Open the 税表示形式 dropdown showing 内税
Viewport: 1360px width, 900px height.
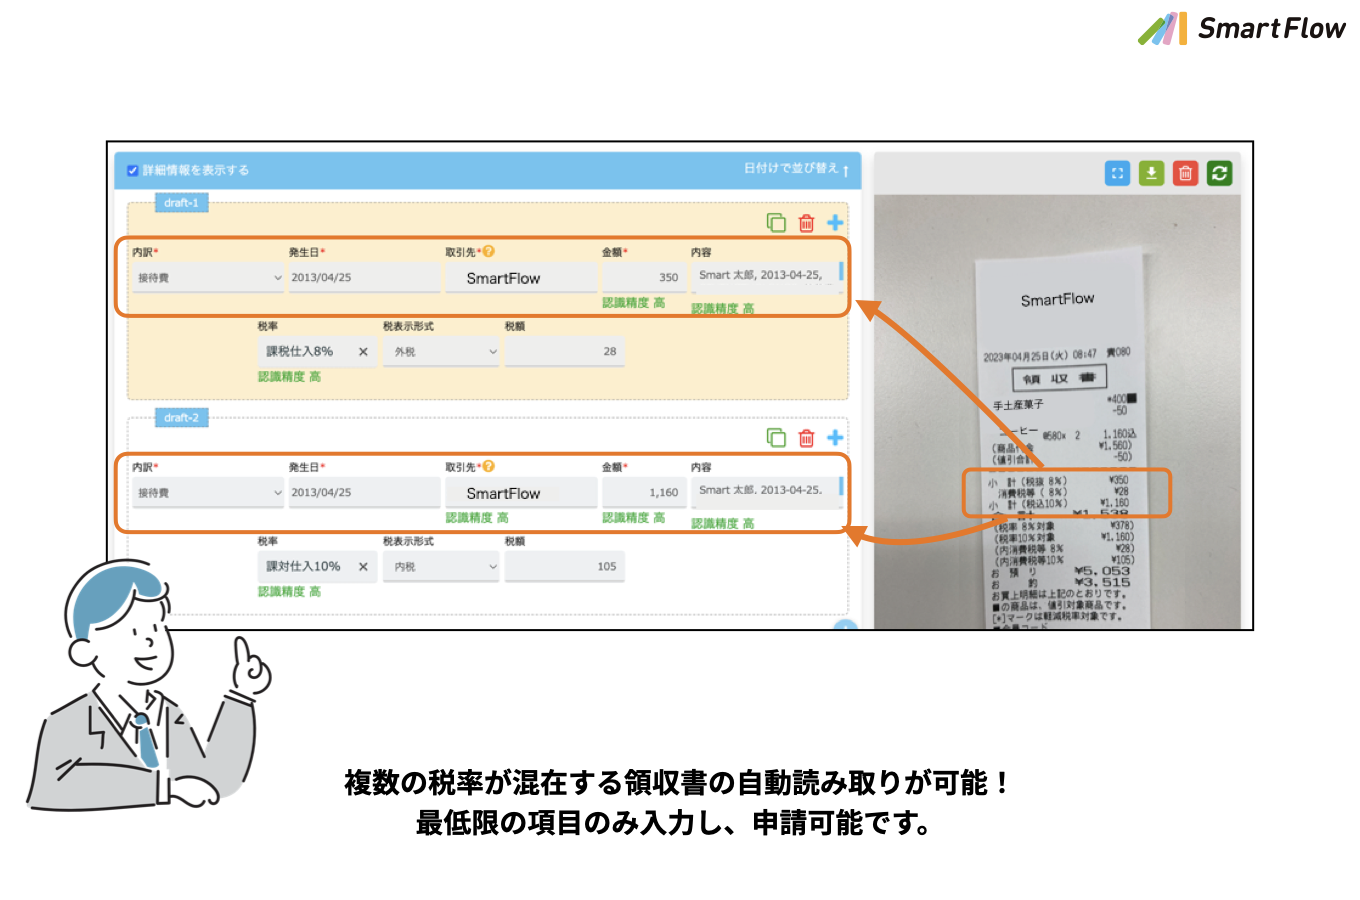tap(441, 567)
